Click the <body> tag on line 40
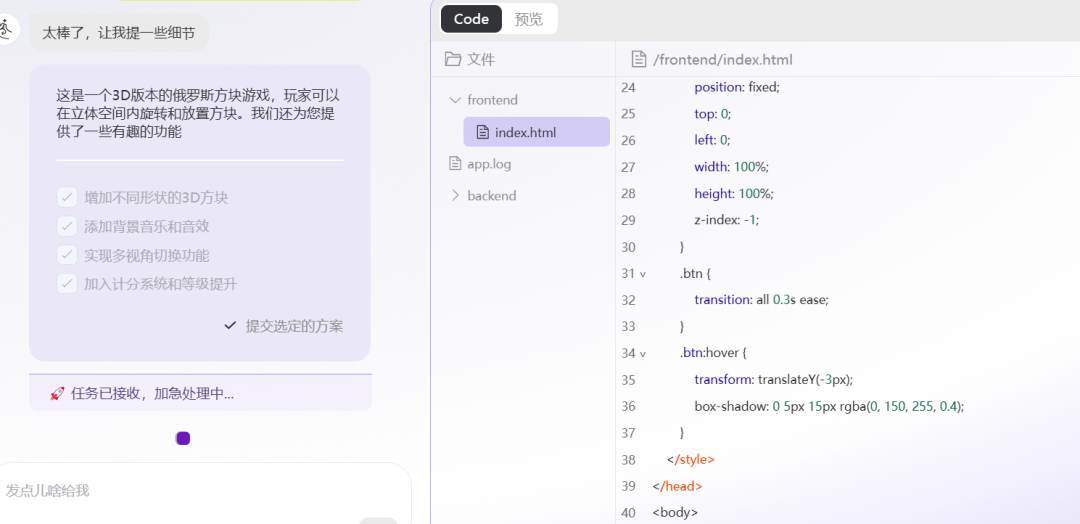Image resolution: width=1080 pixels, height=524 pixels. point(675,512)
